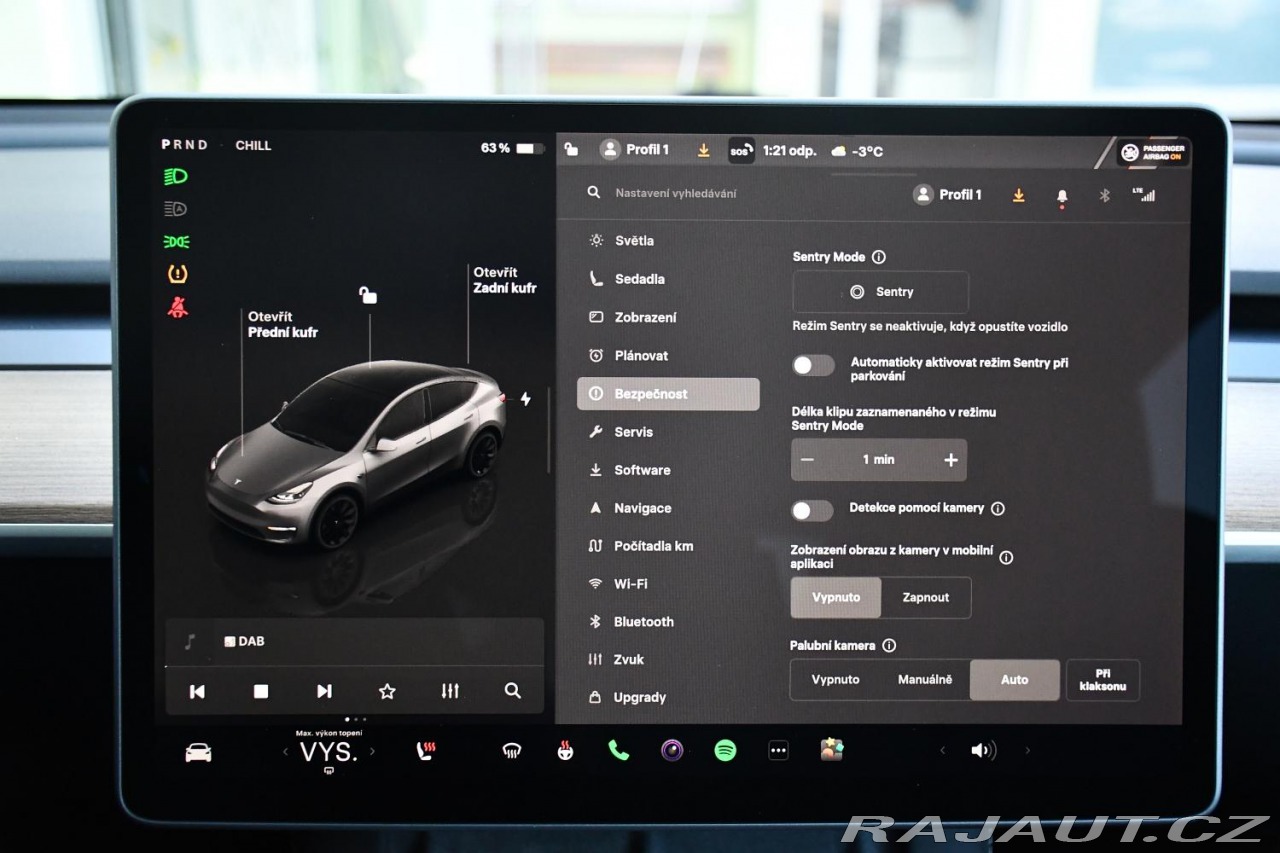Expand the more apps three-dots launcher
This screenshot has width=1280, height=853.
778,751
